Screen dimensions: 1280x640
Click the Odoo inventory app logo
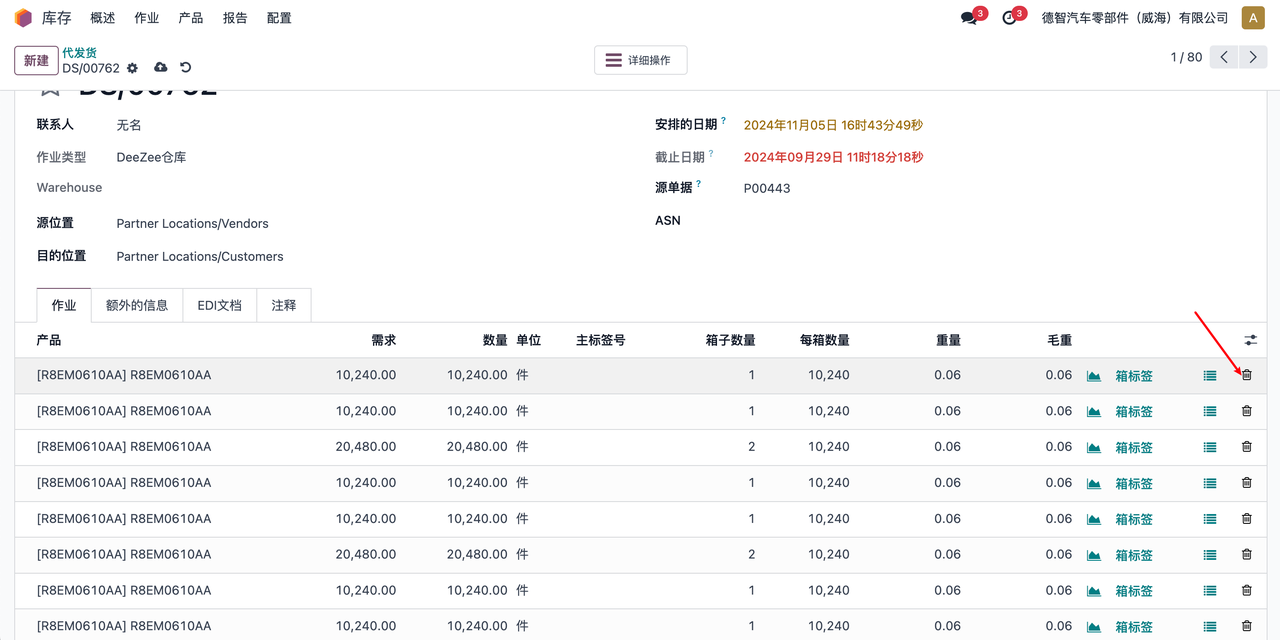(23, 18)
